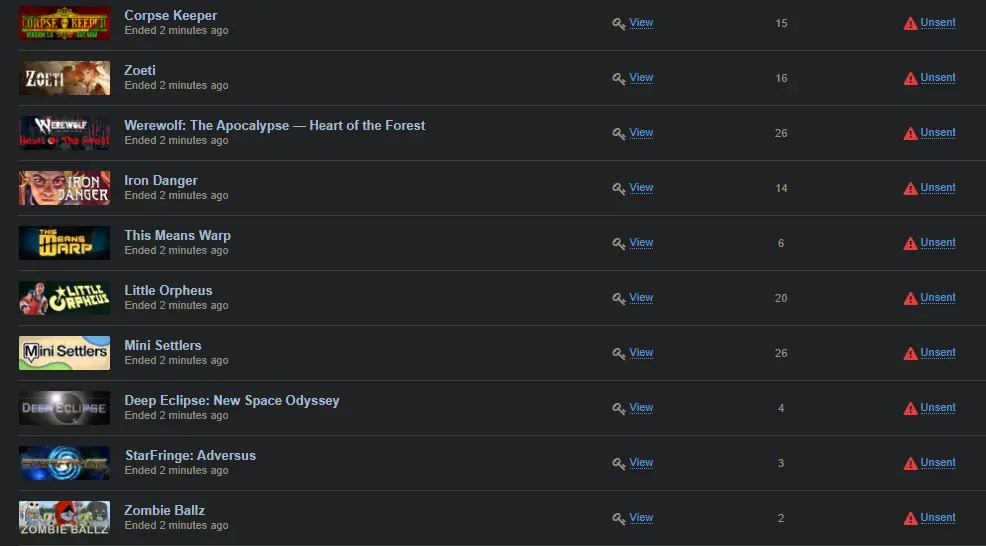
Task: Click the key icon in Iron Danger row
Action: (x=619, y=189)
